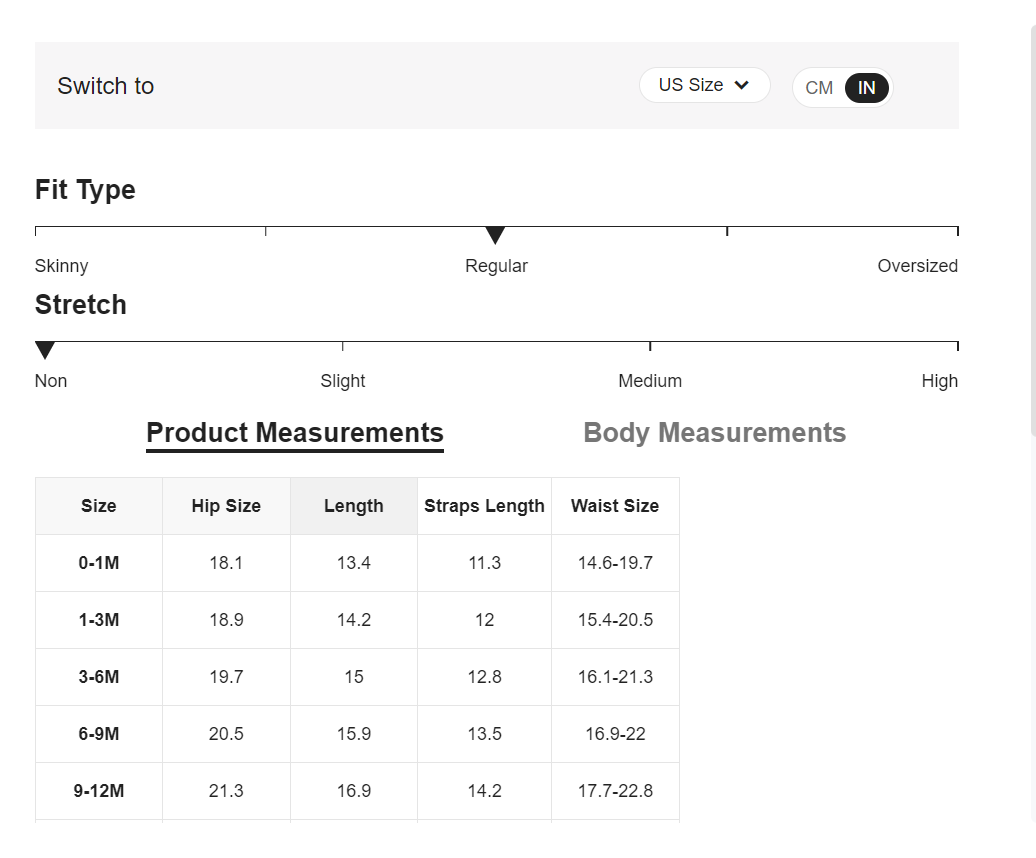Click the Stretch Non triangle marker
This screenshot has width=1036, height=858.
(45, 350)
